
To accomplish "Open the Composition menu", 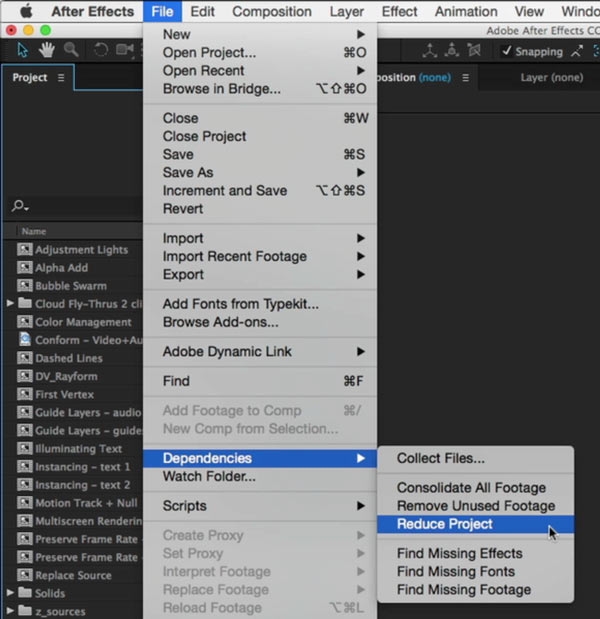I will (x=272, y=11).
